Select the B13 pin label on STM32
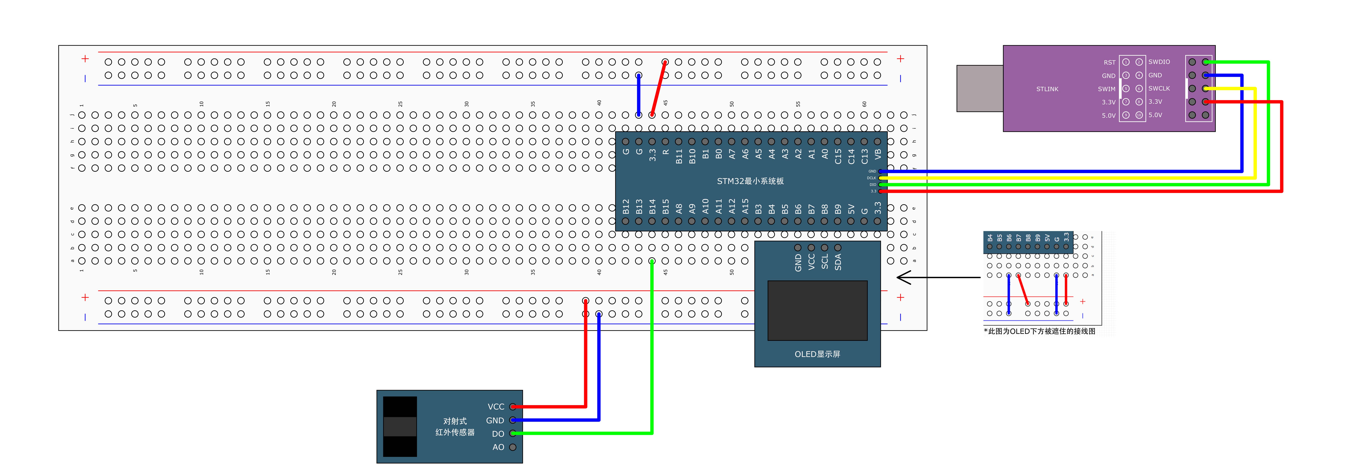 click(639, 208)
